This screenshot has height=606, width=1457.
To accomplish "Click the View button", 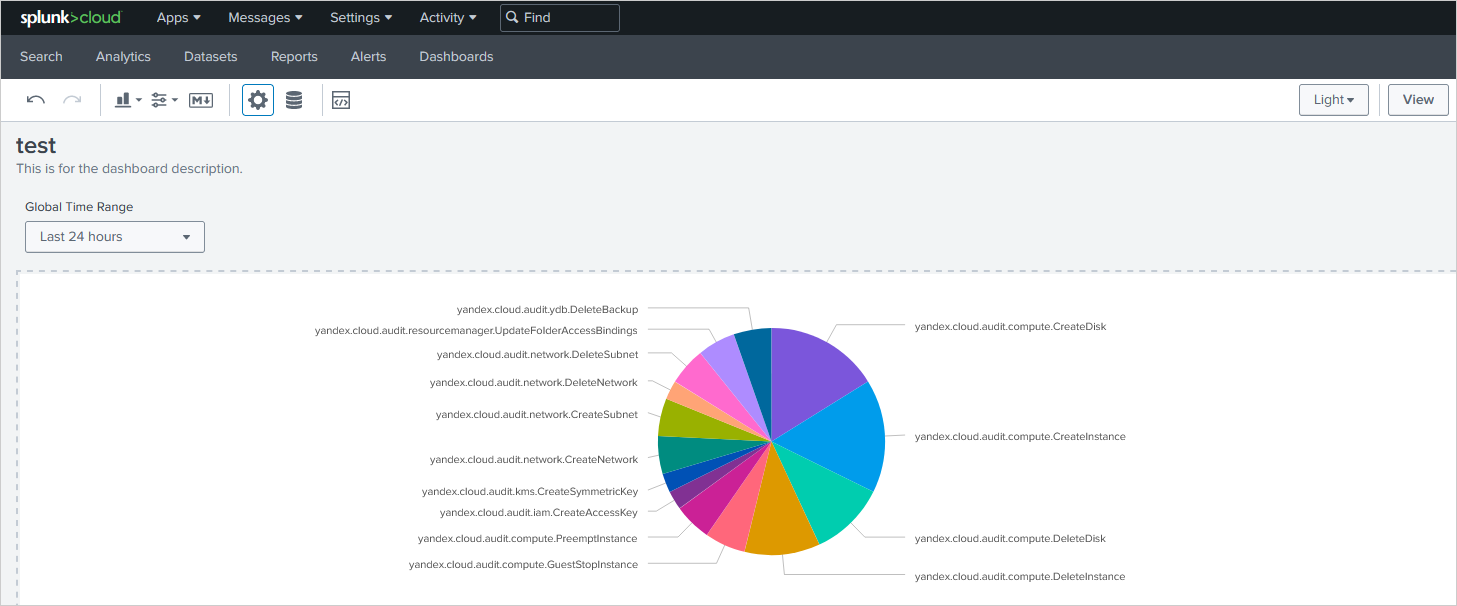I will (1418, 100).
